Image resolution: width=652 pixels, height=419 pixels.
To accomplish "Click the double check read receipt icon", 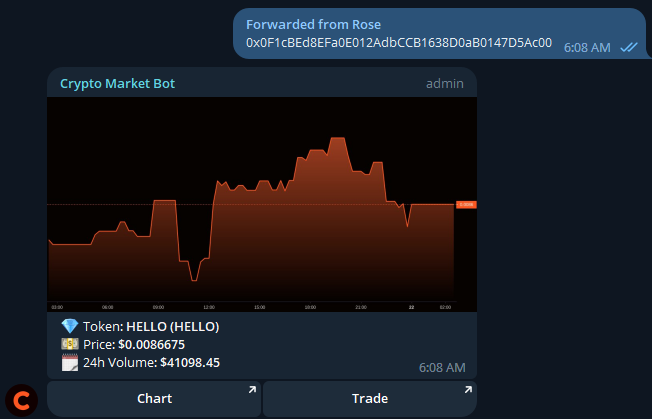I will click(629, 47).
